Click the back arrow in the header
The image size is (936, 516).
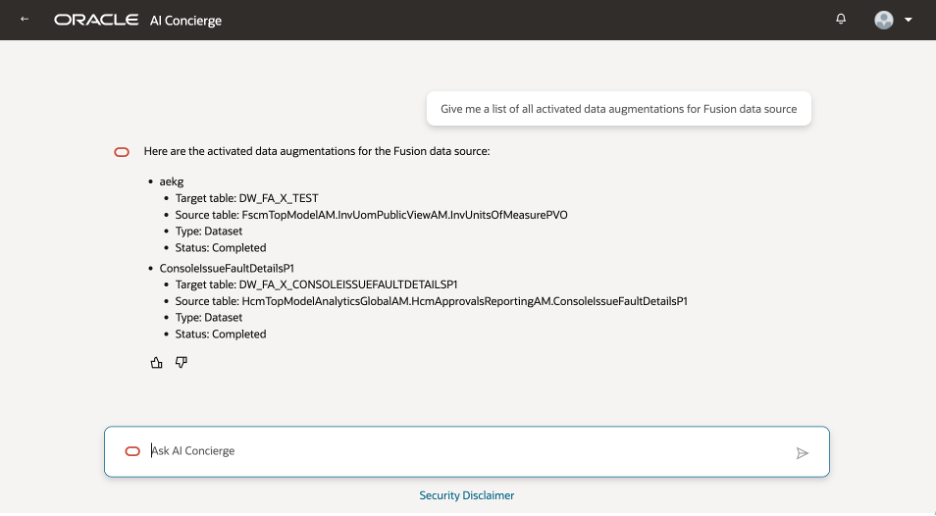pos(24,19)
